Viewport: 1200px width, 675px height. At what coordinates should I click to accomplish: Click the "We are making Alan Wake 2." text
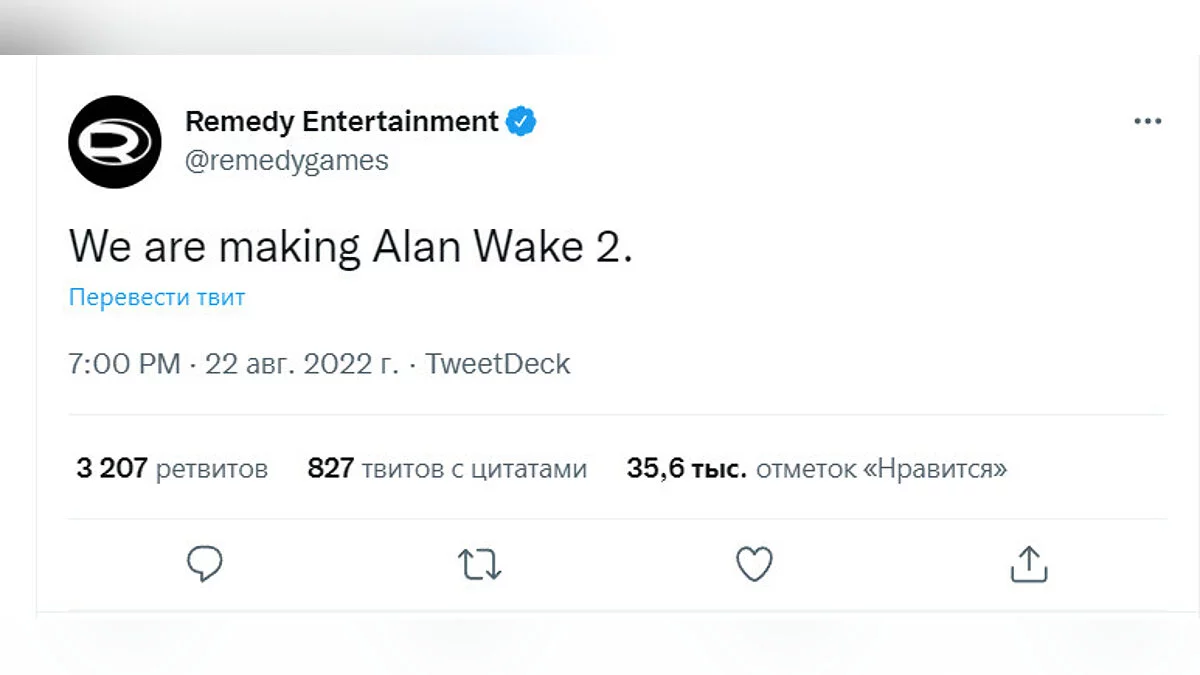tap(351, 245)
